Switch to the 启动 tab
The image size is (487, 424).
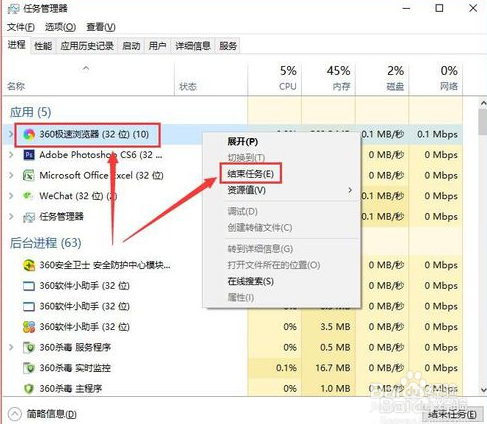click(x=131, y=46)
